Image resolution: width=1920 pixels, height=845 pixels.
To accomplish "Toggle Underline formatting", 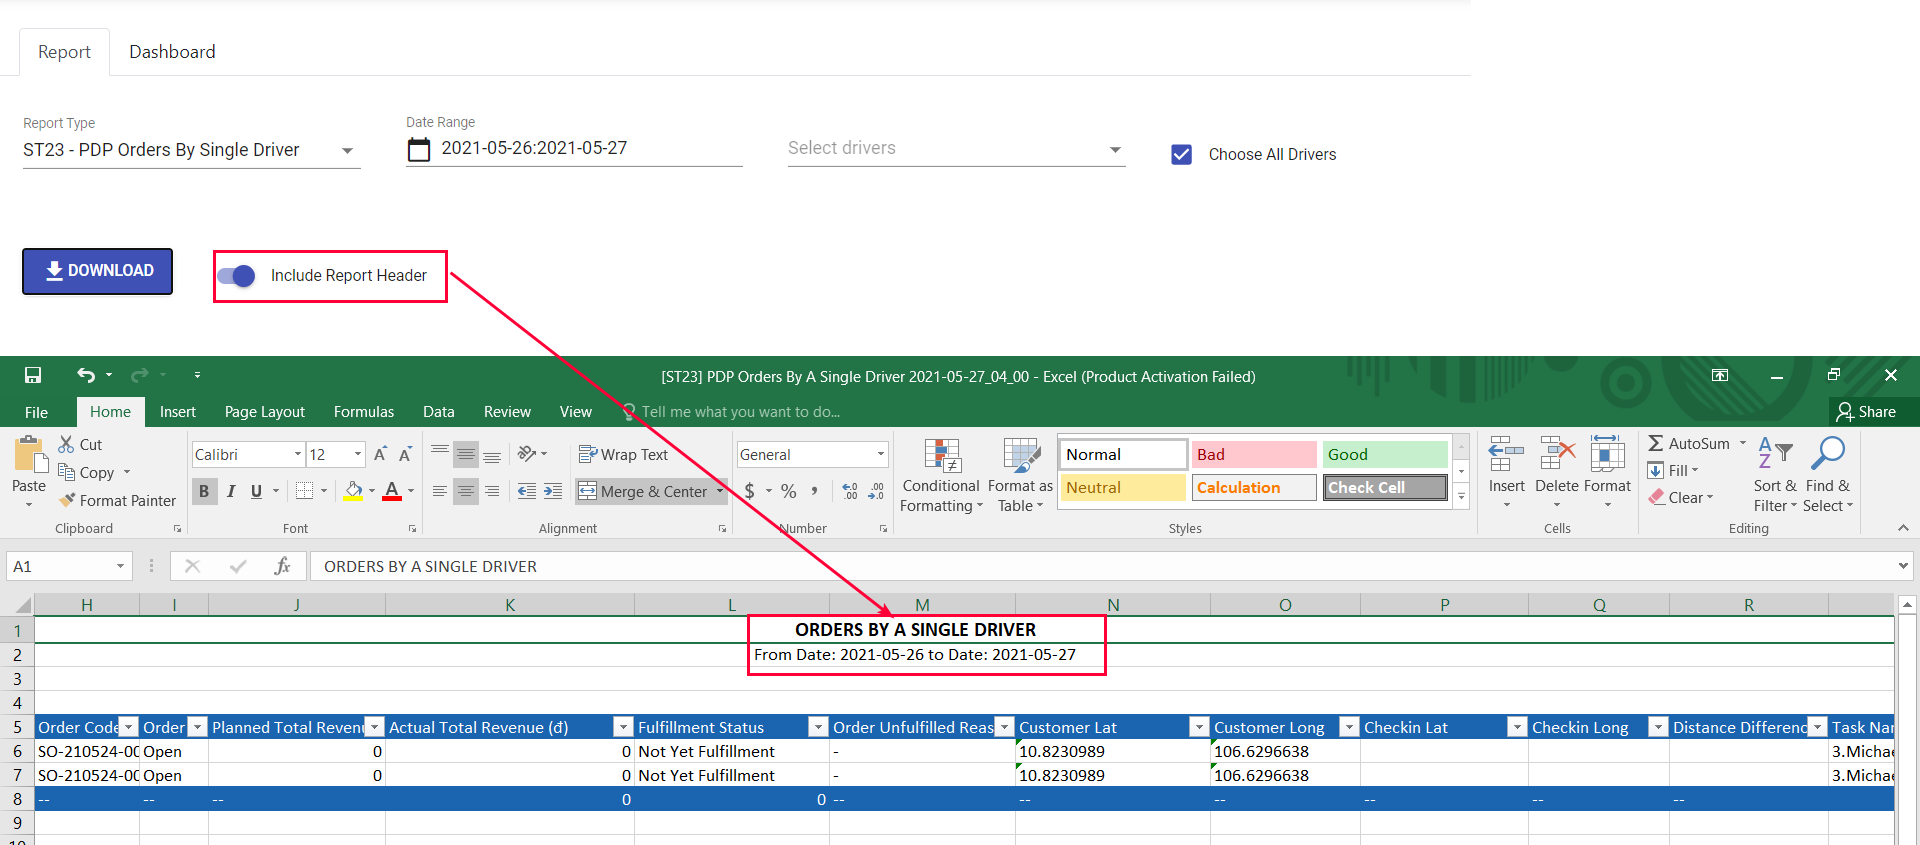I will (256, 491).
